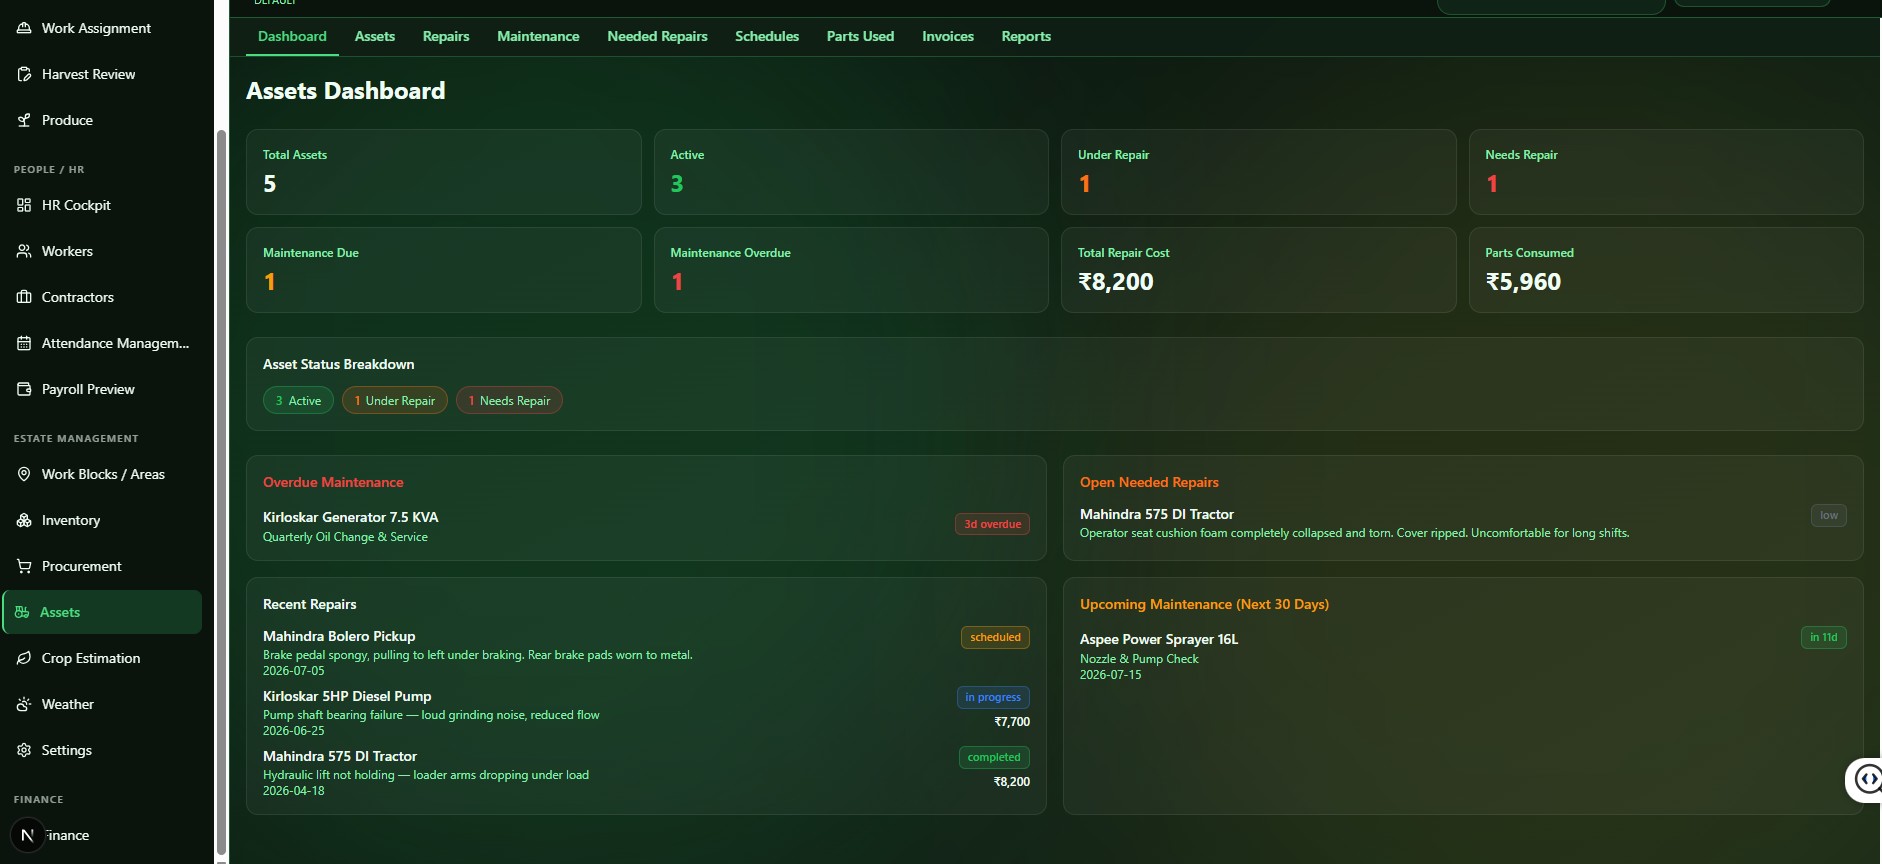The image size is (1882, 864).
Task: Click the Contractors briefcase icon
Action: 24,297
